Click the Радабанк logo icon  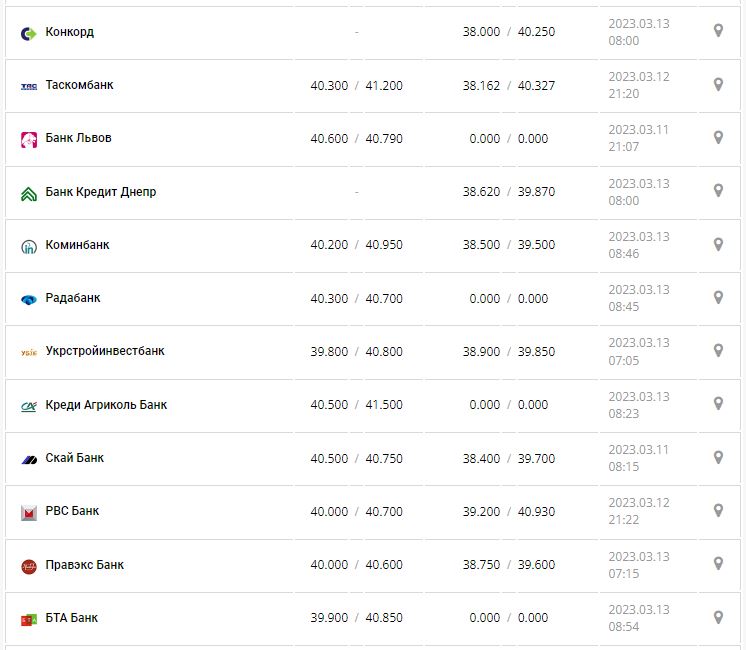click(x=29, y=299)
